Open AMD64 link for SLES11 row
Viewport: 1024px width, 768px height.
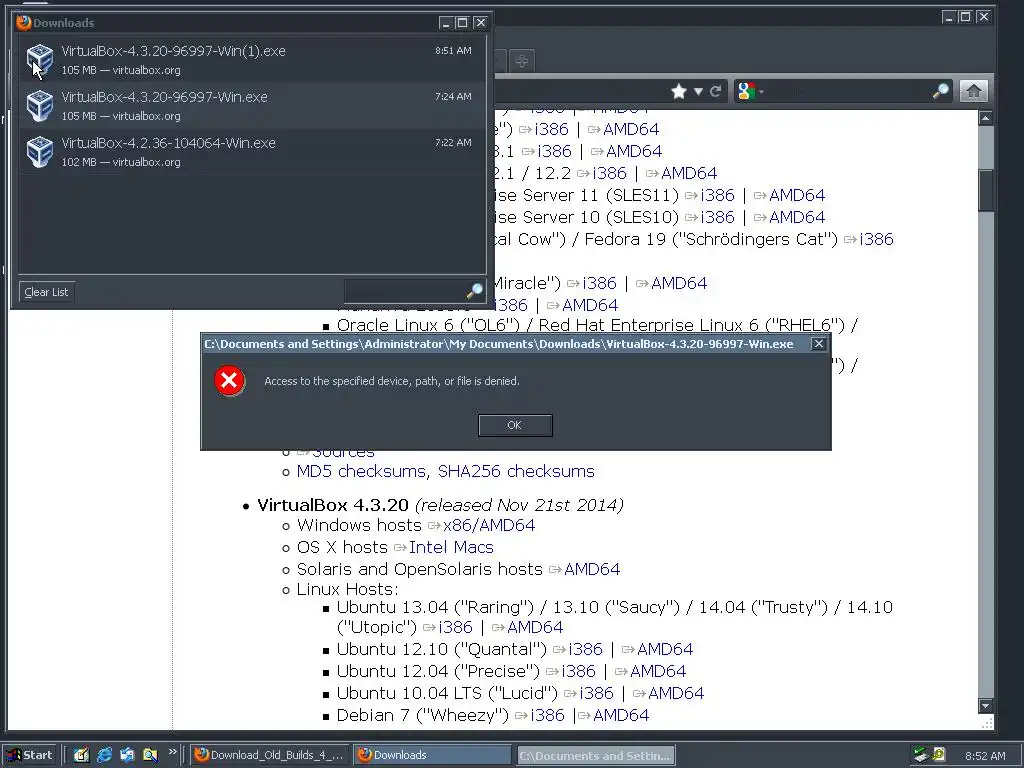(x=797, y=195)
